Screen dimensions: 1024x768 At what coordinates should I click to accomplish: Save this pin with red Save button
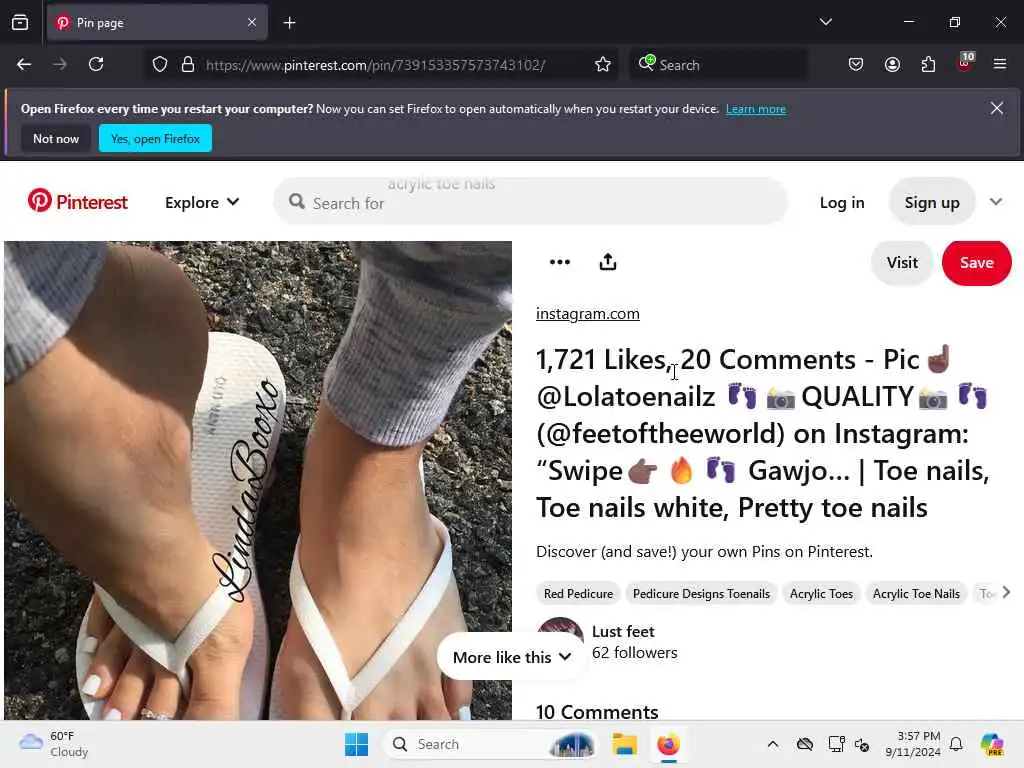(977, 263)
